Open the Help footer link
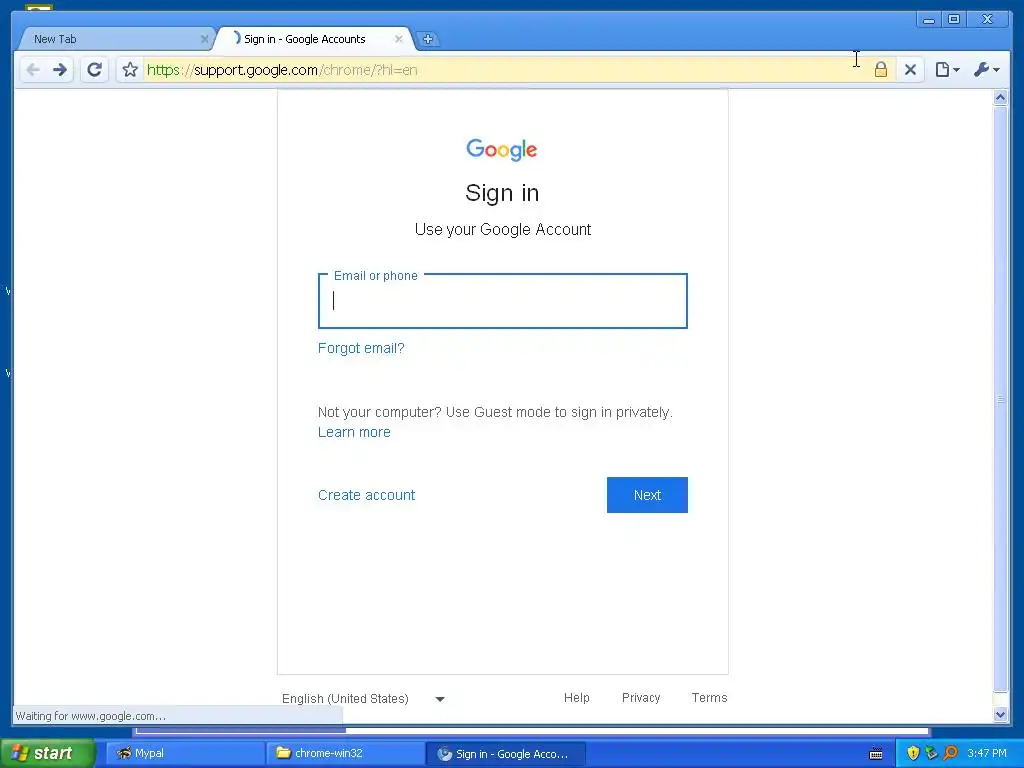 [x=577, y=698]
